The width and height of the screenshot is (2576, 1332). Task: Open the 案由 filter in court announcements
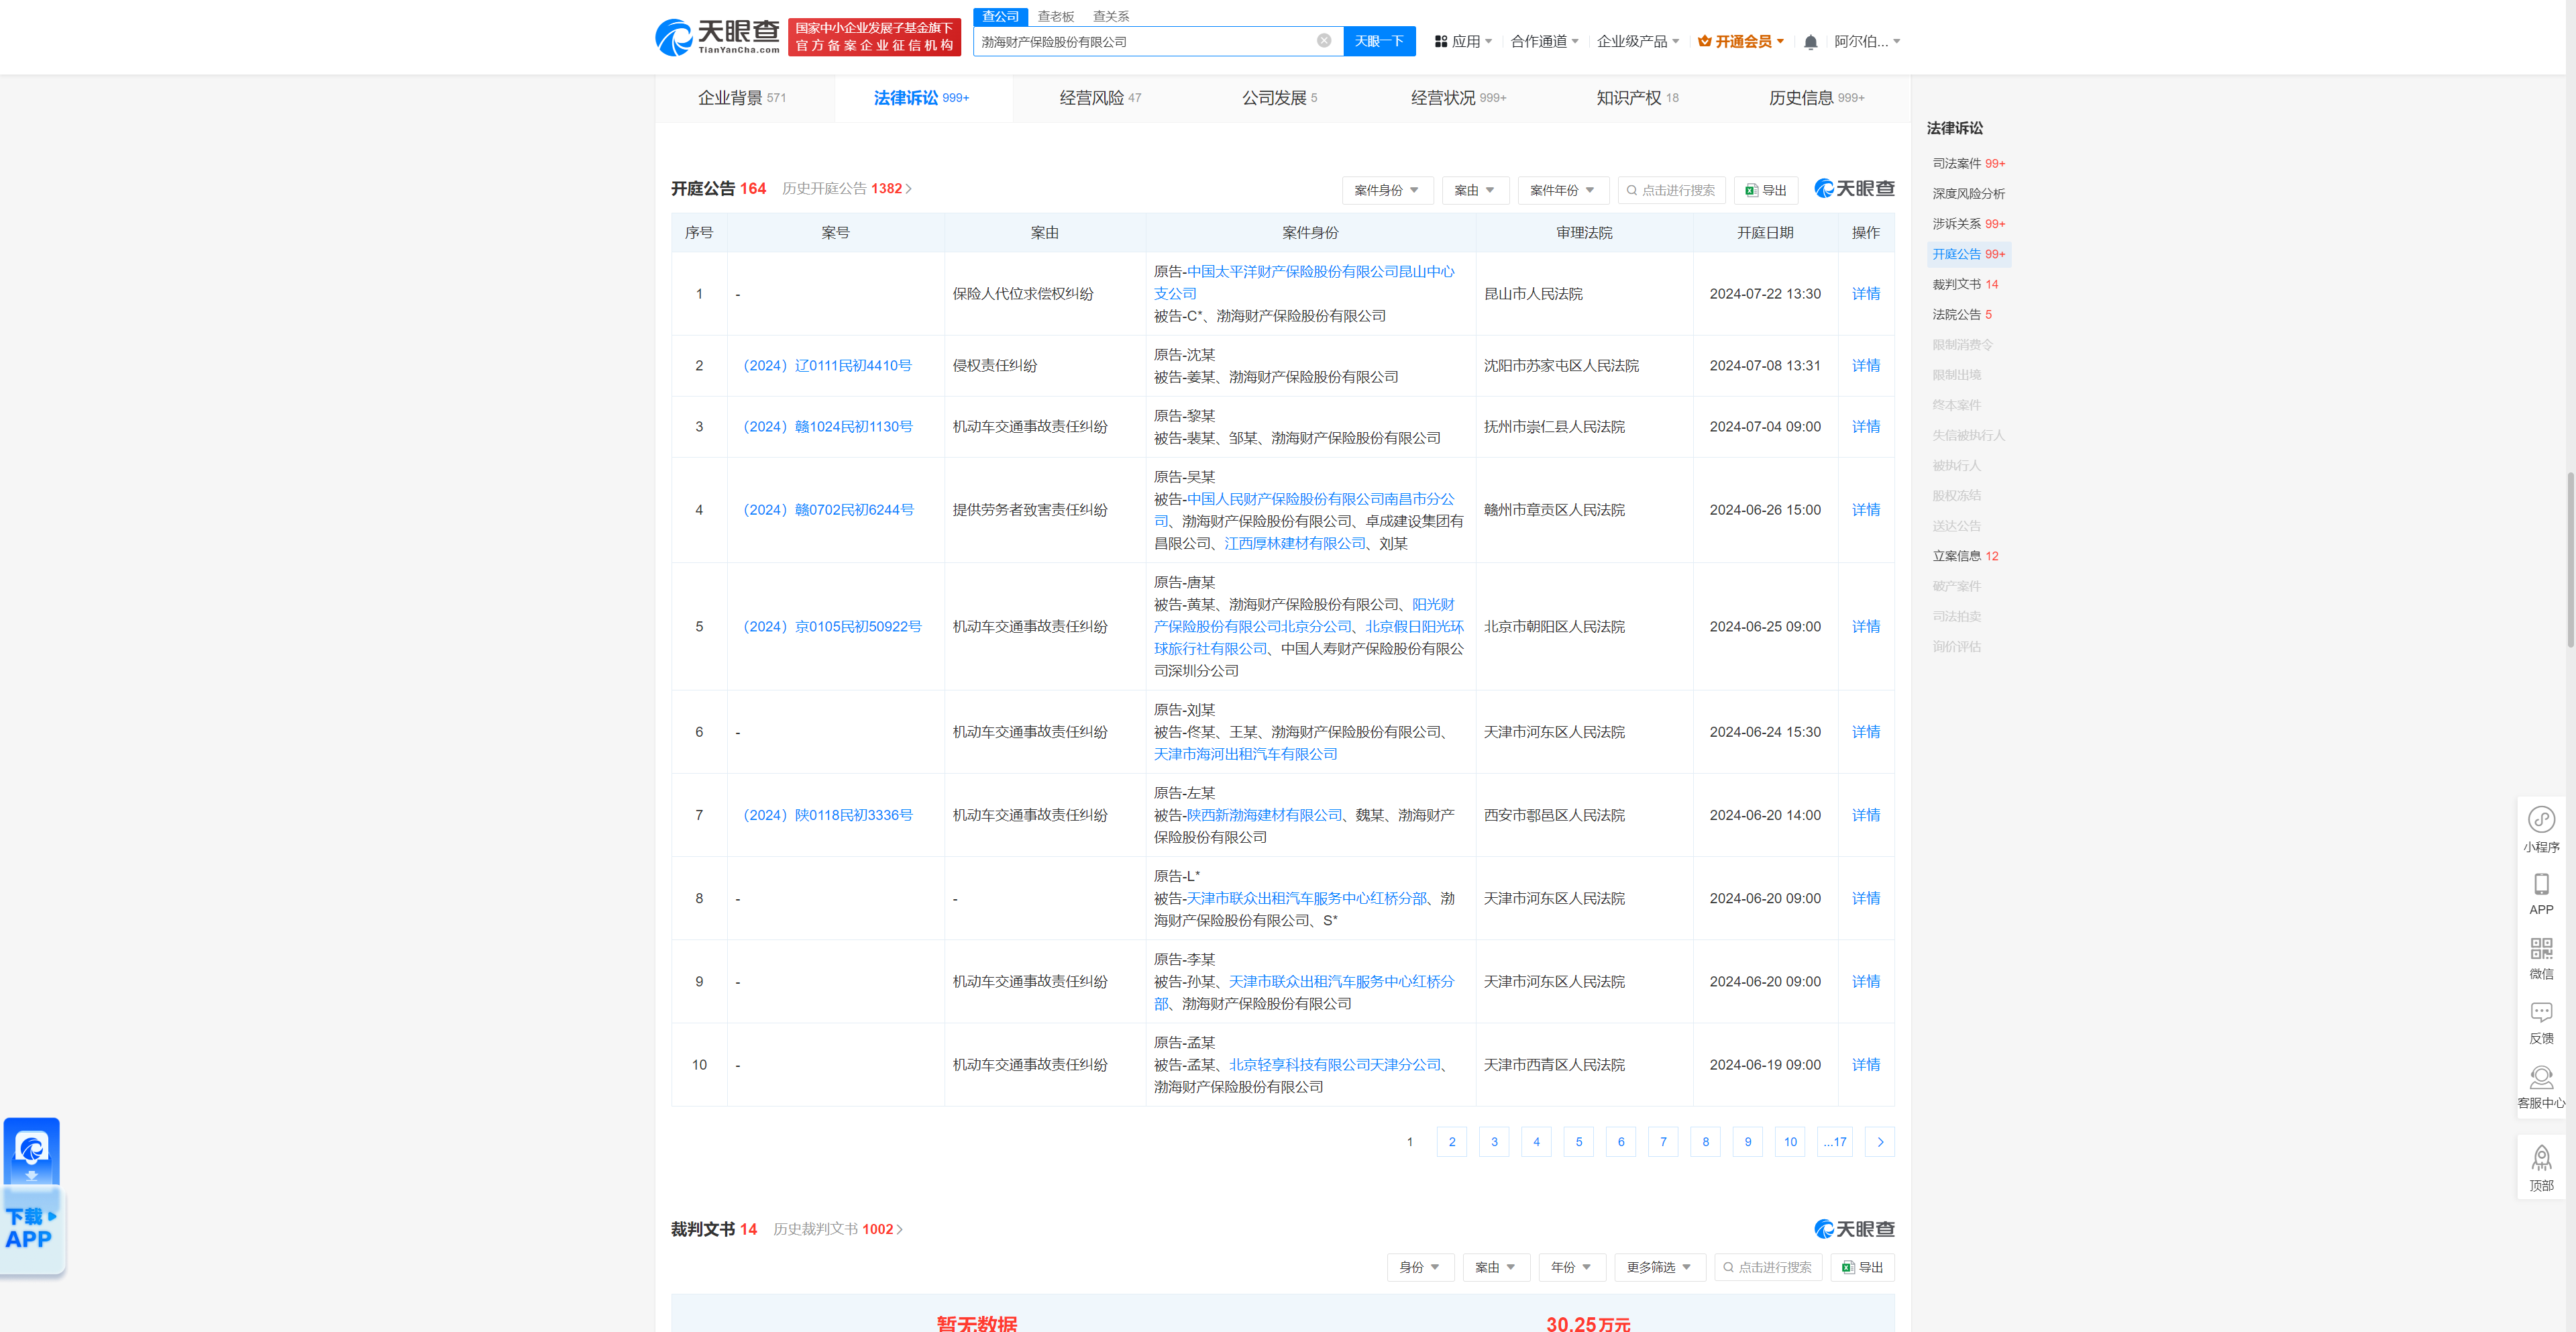[x=1475, y=190]
